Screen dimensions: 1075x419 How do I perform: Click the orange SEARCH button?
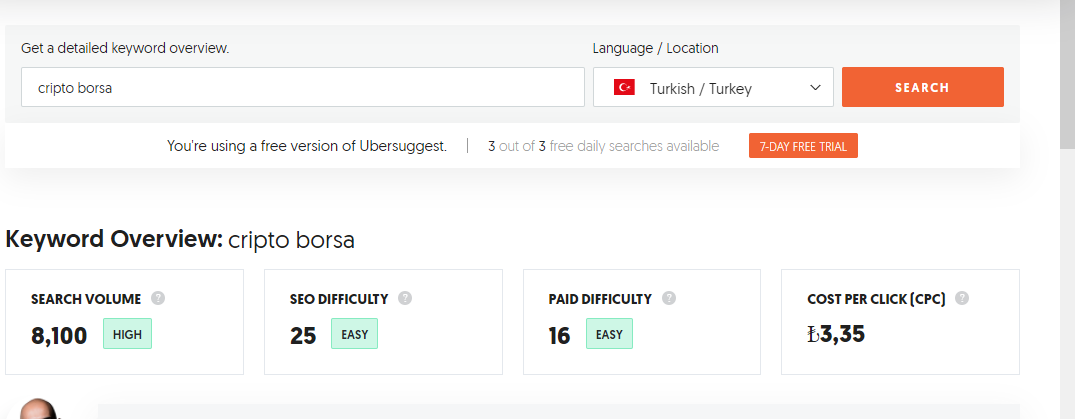tap(923, 87)
